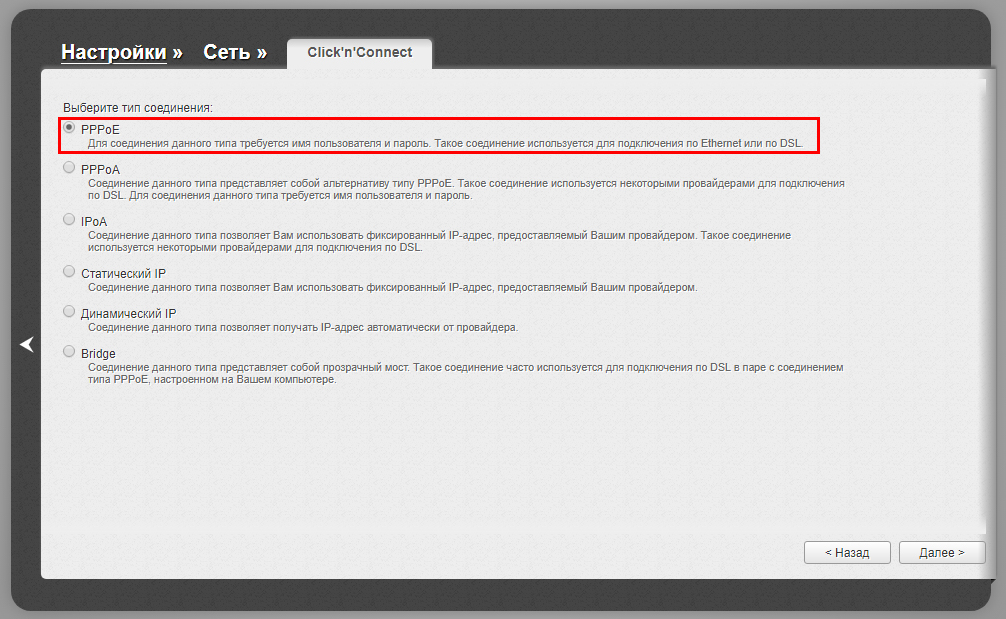The width and height of the screenshot is (1006, 619).
Task: Click the Выберите тип соединения heading
Action: pyautogui.click(x=138, y=108)
